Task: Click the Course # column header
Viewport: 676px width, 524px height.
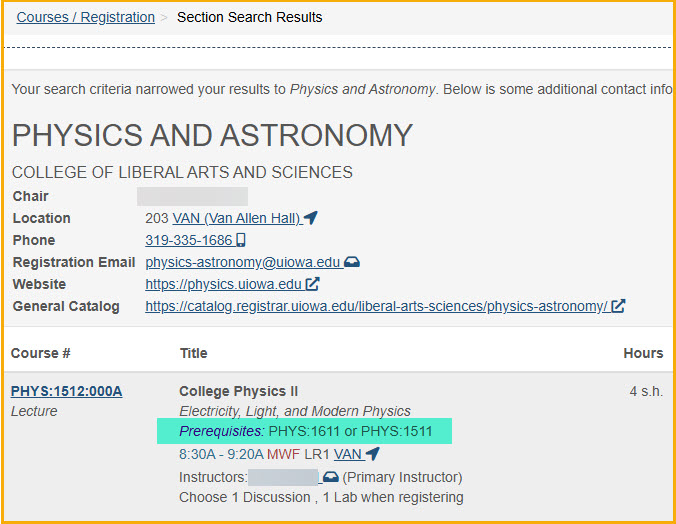Action: pos(41,352)
